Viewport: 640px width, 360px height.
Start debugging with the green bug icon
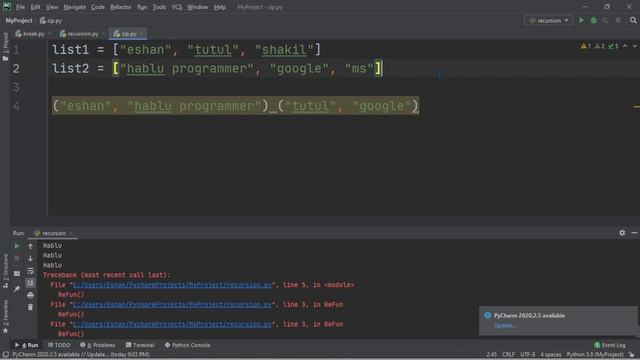[x=593, y=20]
